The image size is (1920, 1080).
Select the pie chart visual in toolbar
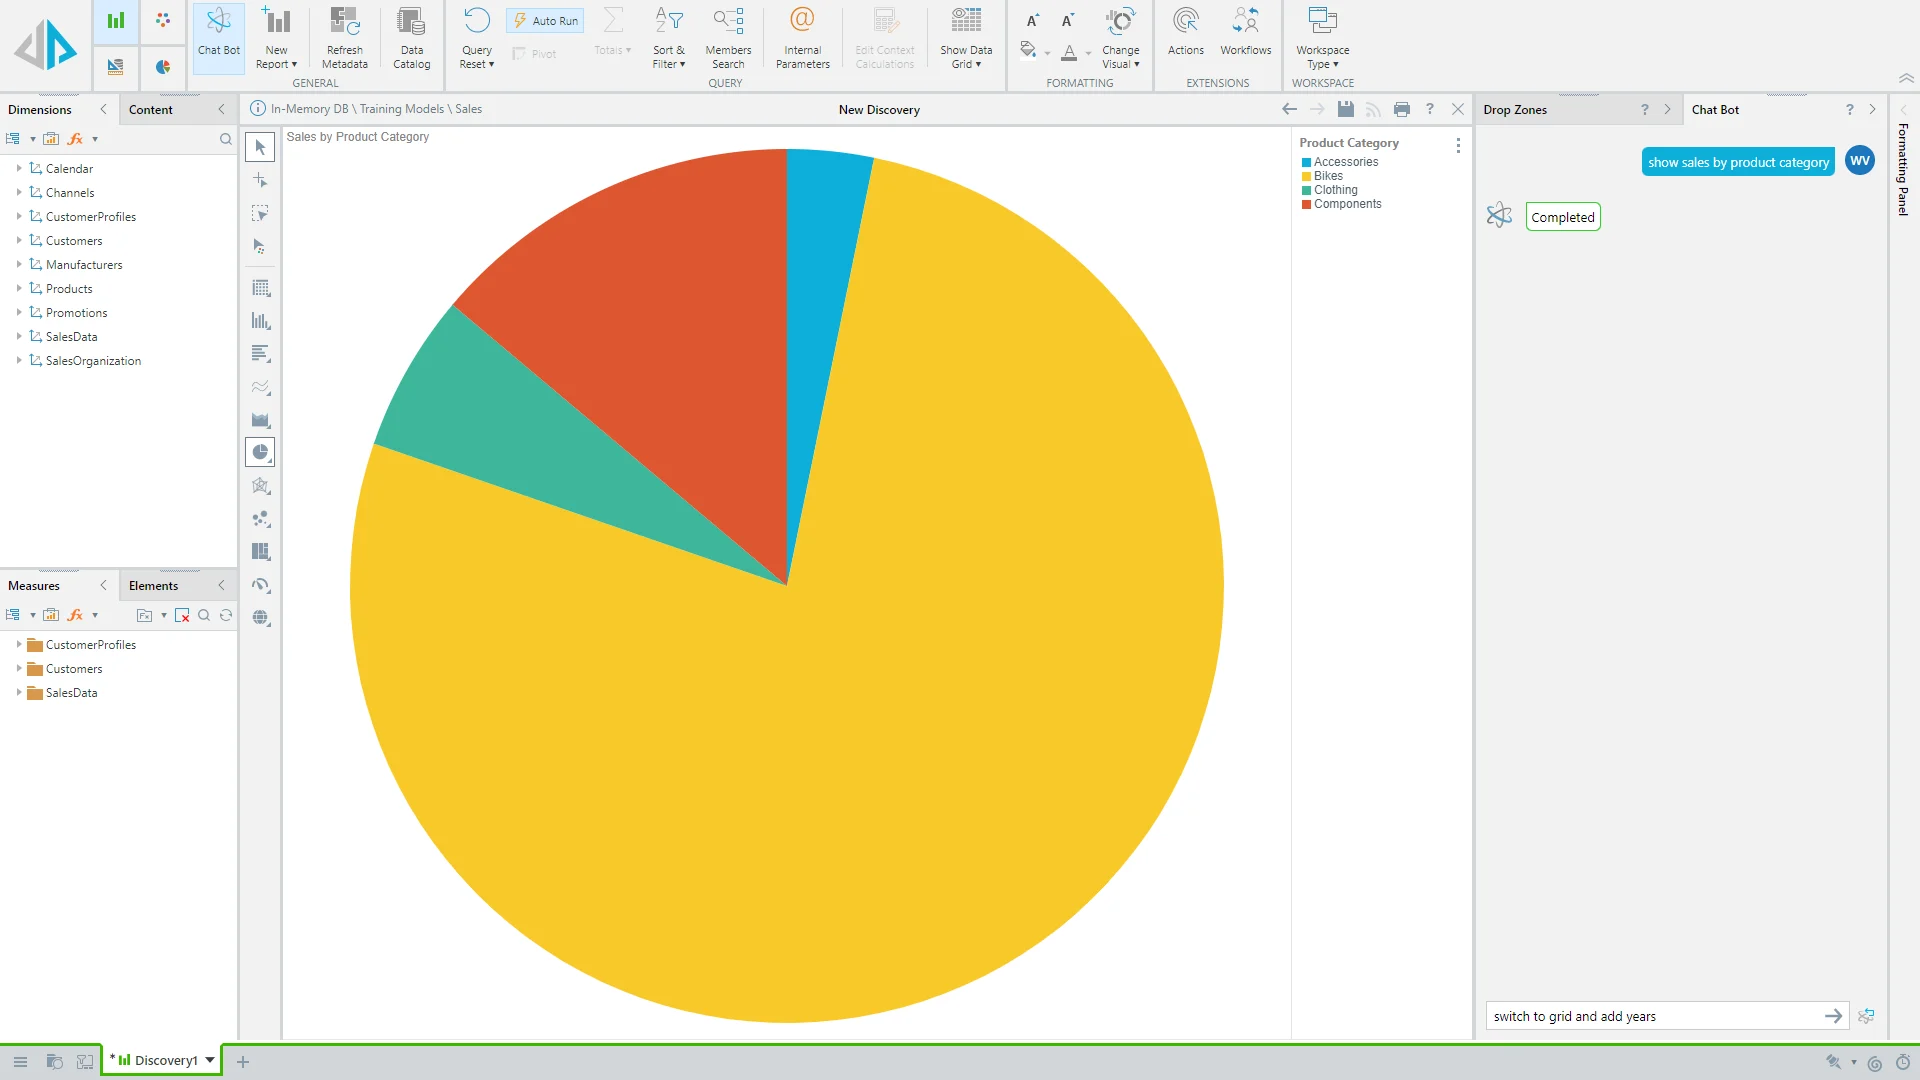(x=260, y=452)
